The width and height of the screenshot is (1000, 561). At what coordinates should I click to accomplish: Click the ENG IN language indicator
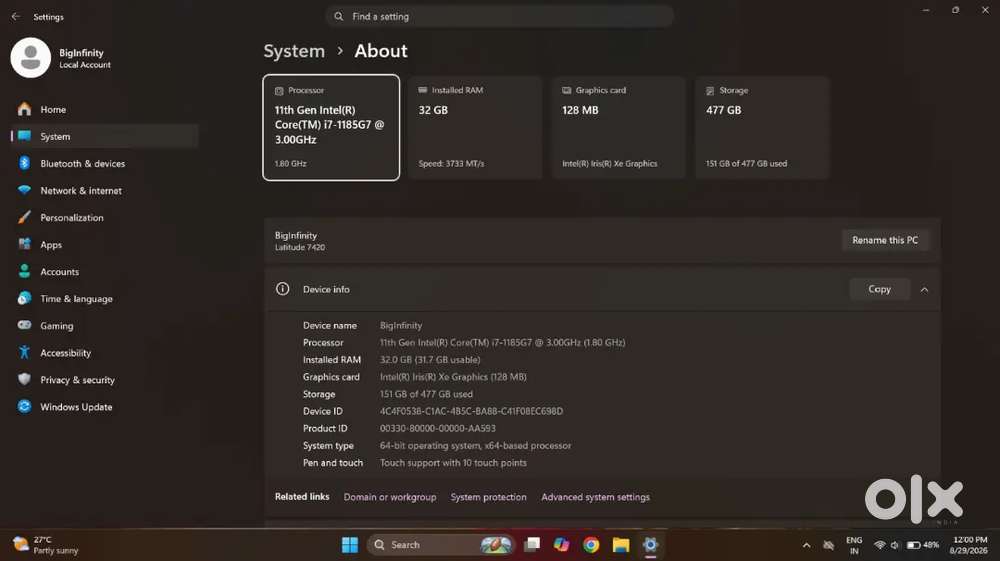(854, 545)
